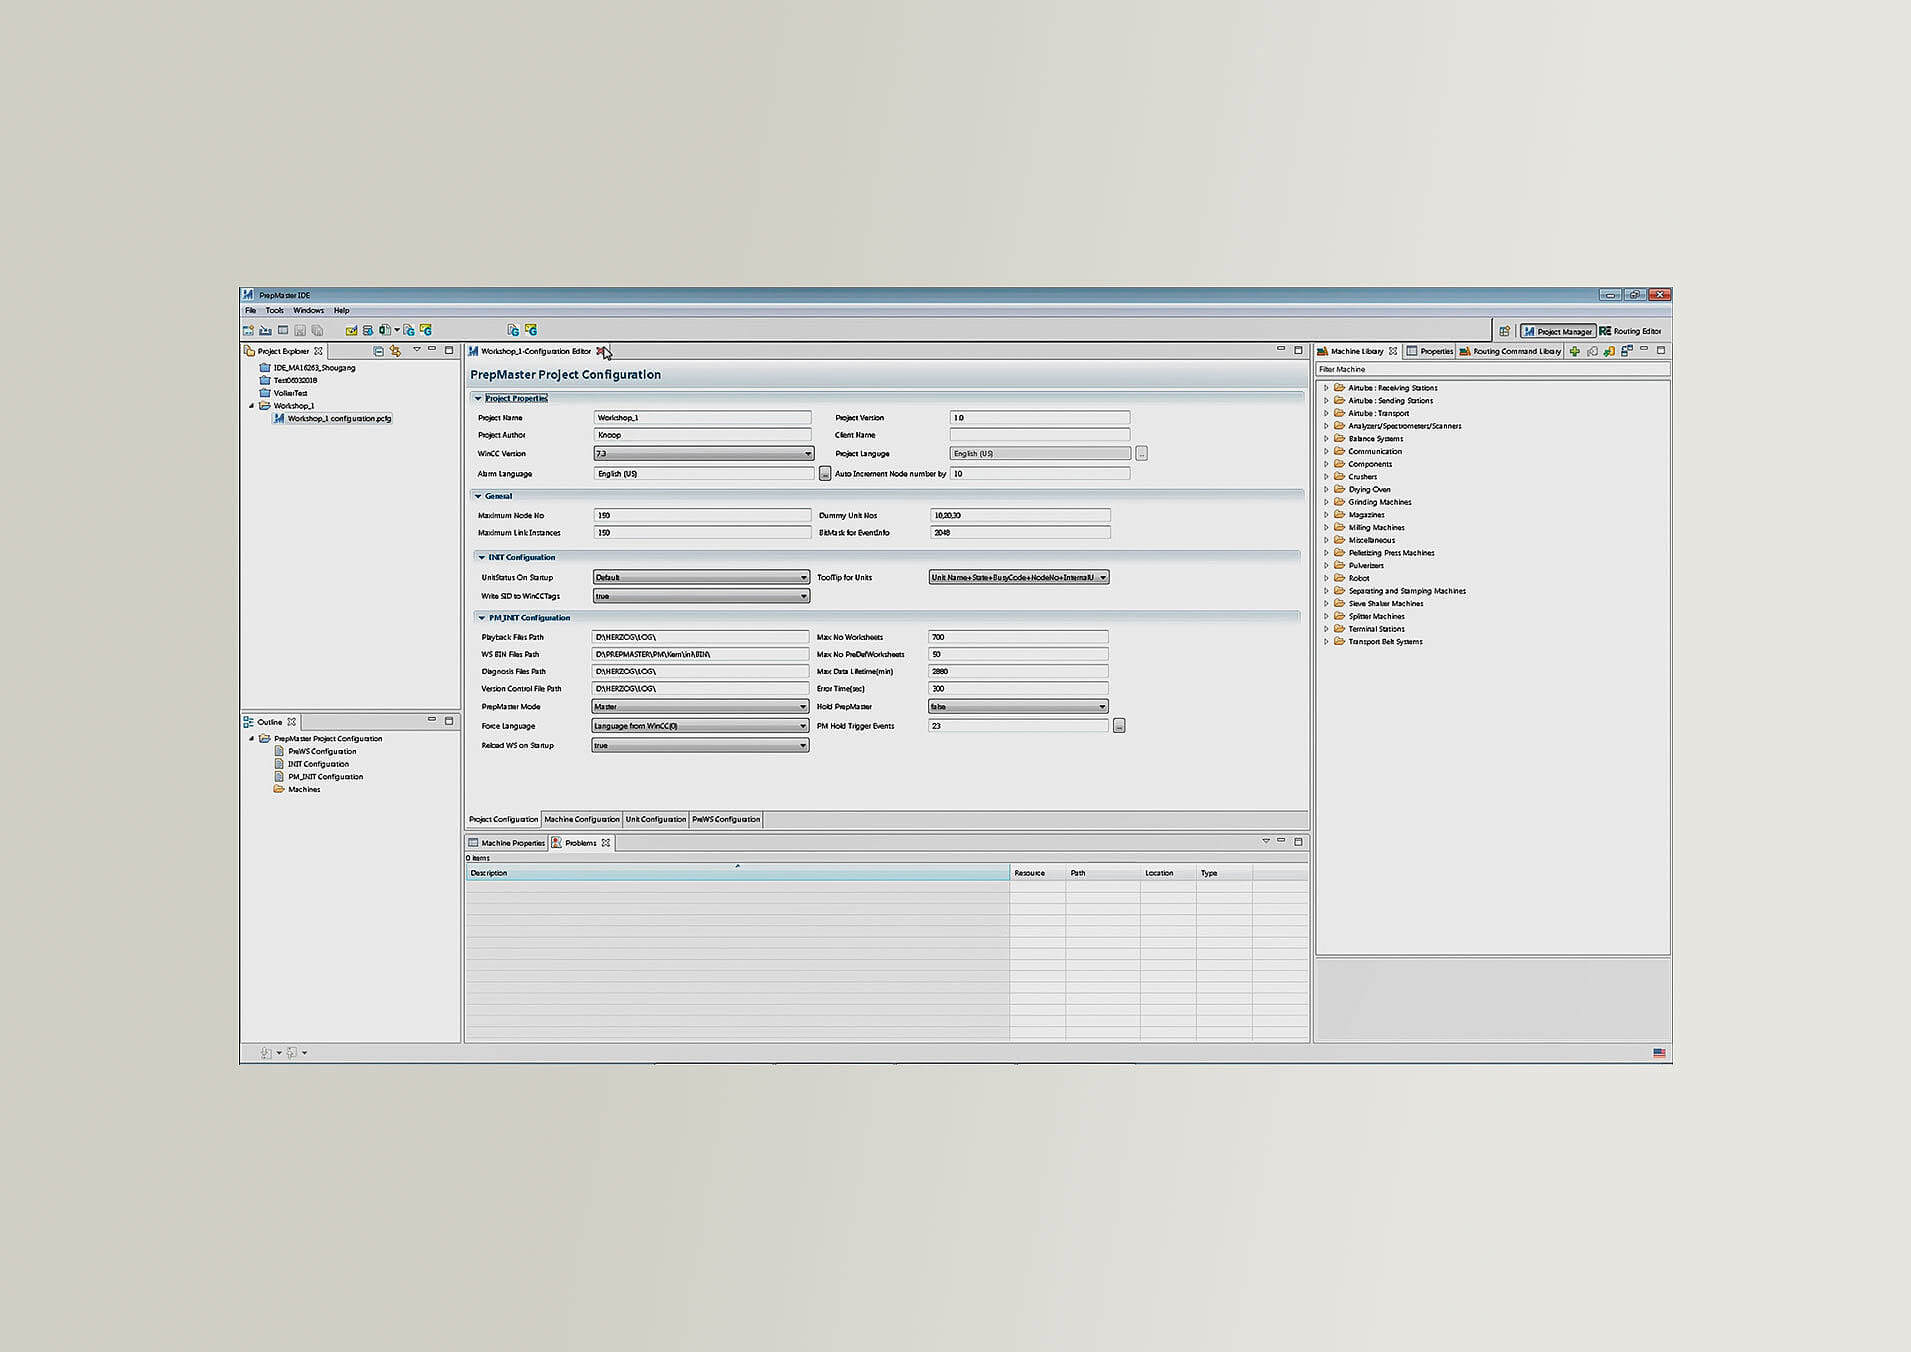The width and height of the screenshot is (1911, 1352).
Task: Open the Tools menu
Action: tap(274, 311)
